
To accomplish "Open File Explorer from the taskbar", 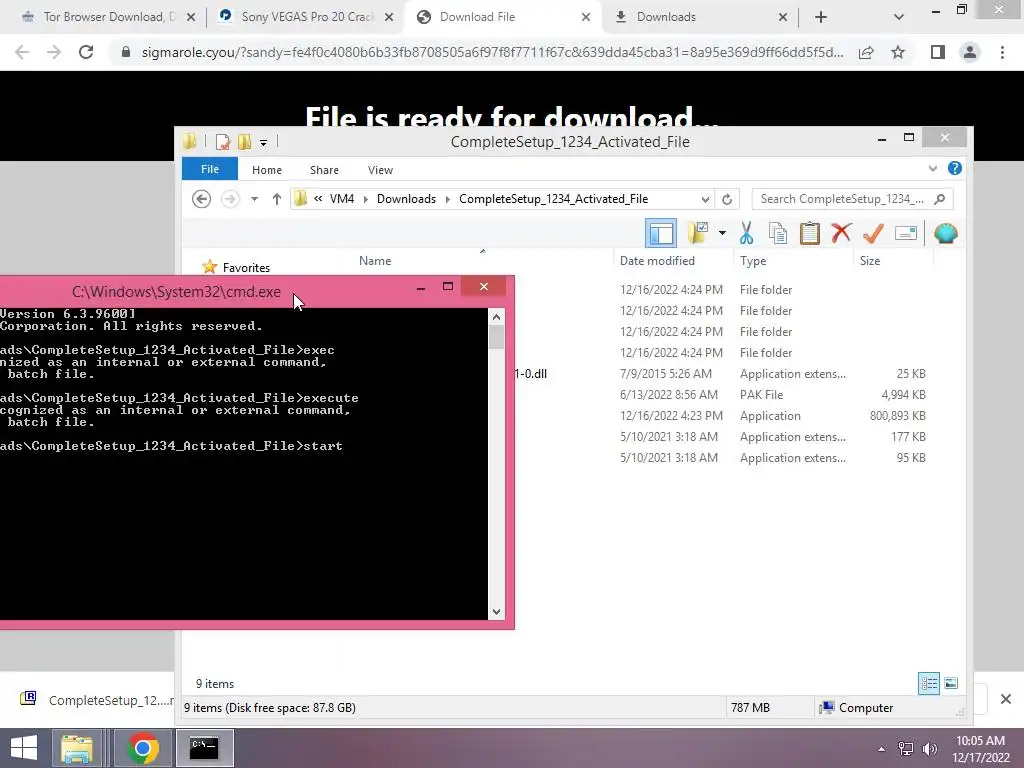I will point(77,748).
